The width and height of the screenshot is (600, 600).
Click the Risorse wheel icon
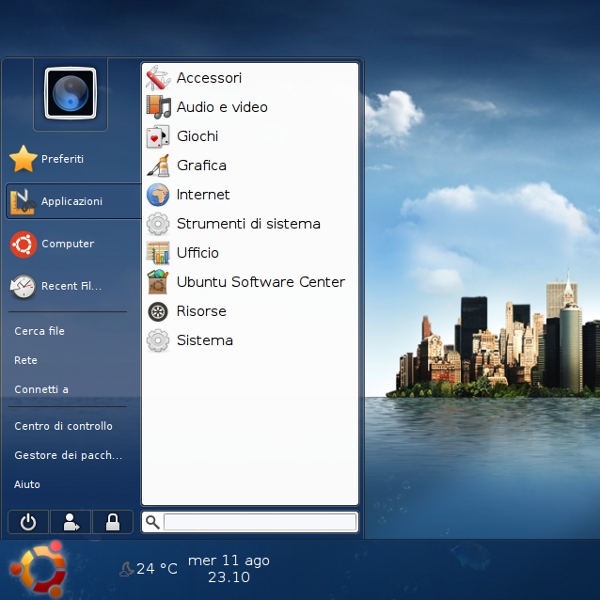click(x=158, y=311)
